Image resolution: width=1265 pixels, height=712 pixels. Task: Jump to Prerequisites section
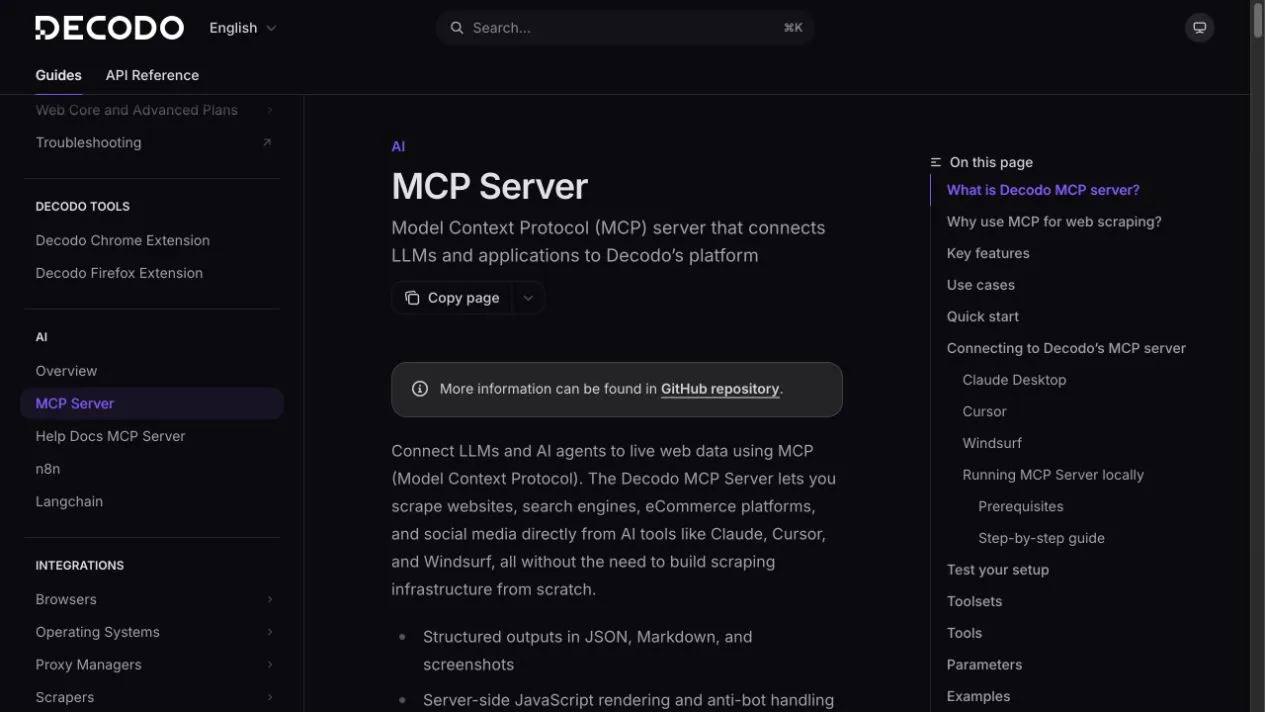coord(1021,506)
